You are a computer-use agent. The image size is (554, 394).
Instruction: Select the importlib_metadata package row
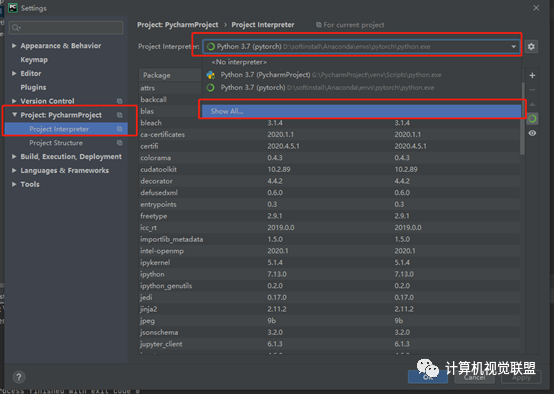(329, 240)
